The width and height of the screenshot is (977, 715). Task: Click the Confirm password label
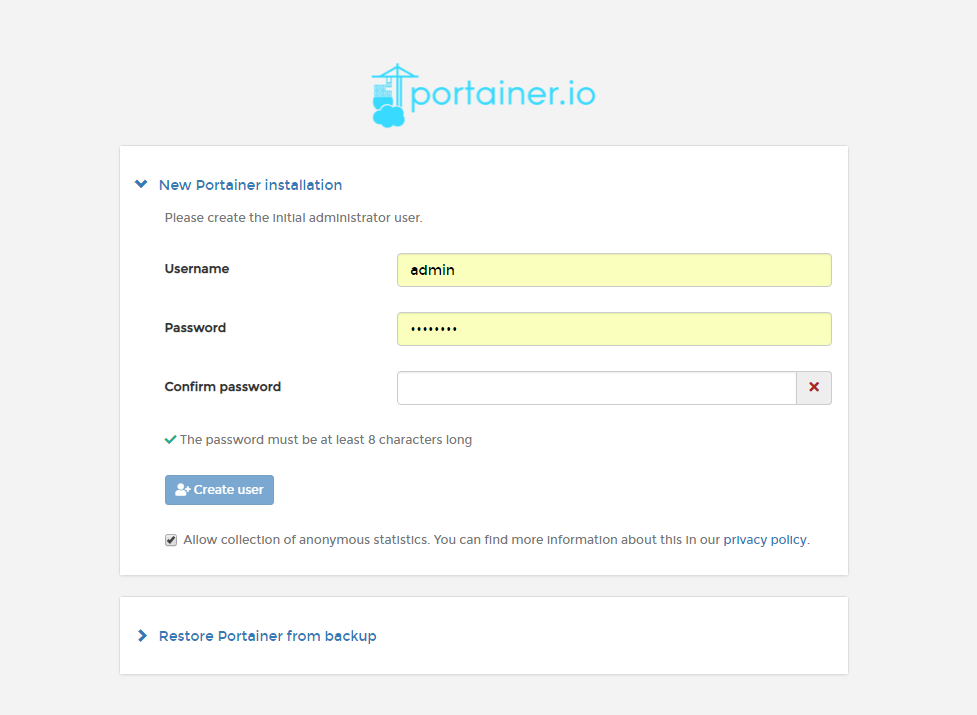pyautogui.click(x=222, y=387)
